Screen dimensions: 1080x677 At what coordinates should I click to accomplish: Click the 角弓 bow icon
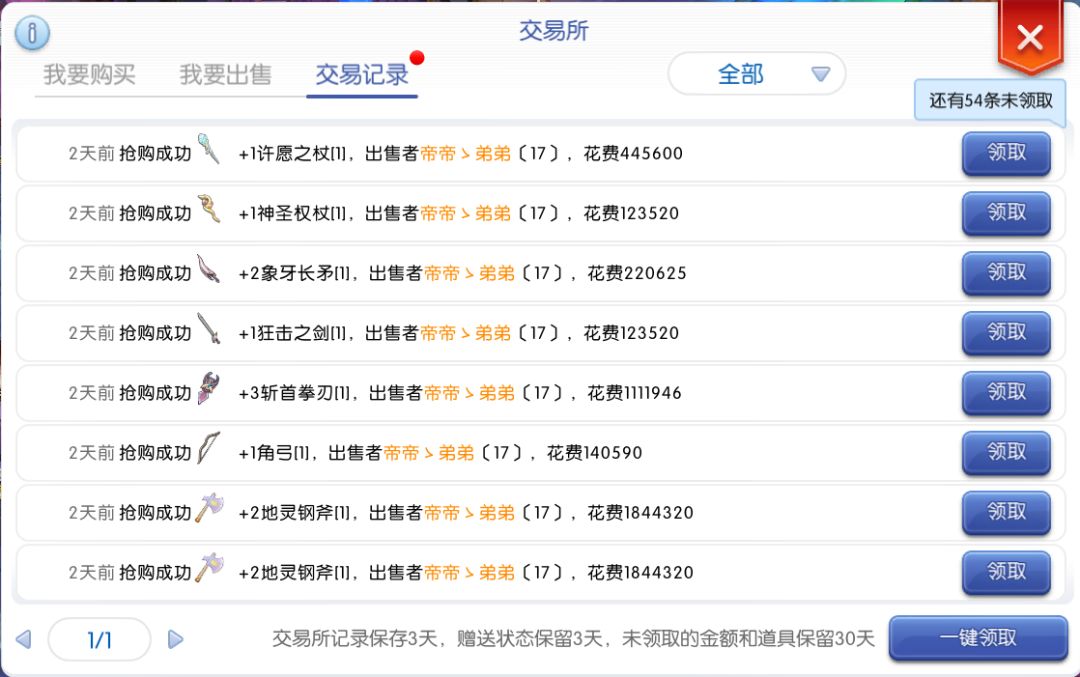click(x=209, y=448)
